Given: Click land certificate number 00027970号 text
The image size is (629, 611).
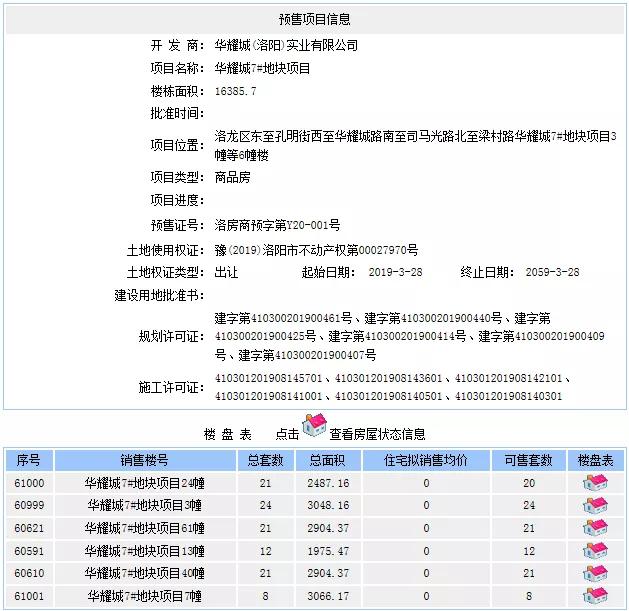Looking at the screenshot, I should tap(388, 250).
